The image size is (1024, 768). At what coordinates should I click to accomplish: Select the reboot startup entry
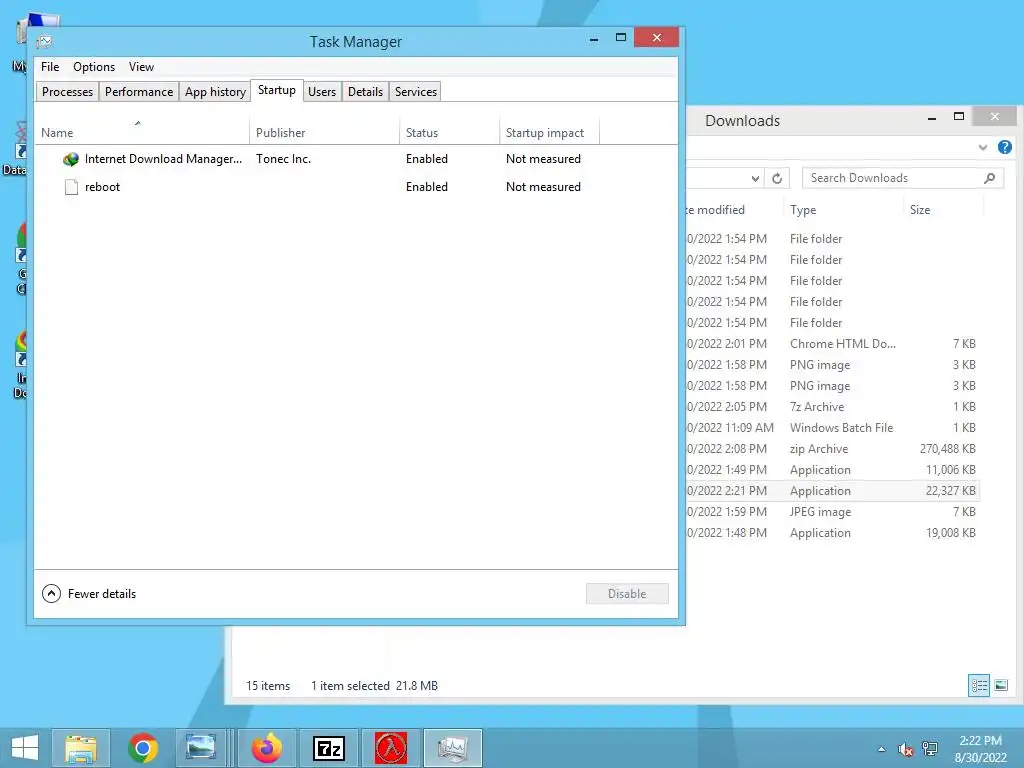click(356, 187)
